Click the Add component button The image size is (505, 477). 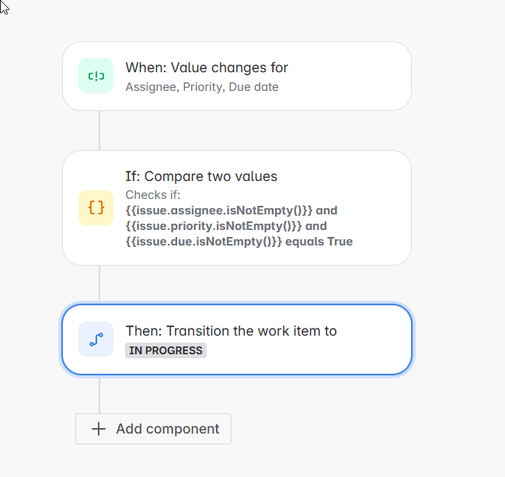[153, 429]
